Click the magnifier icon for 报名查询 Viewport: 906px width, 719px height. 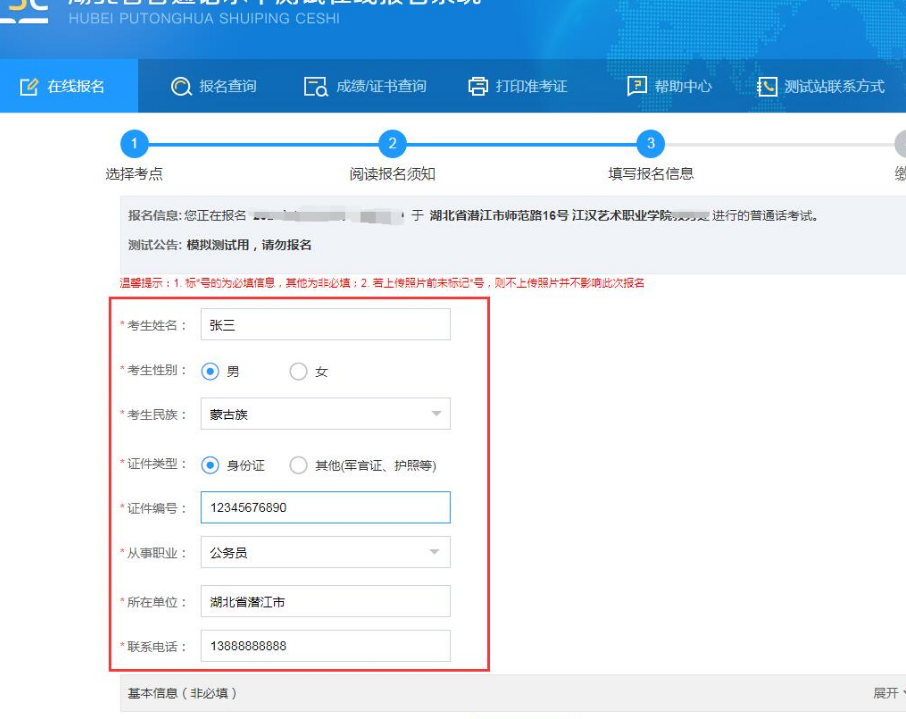click(x=181, y=87)
